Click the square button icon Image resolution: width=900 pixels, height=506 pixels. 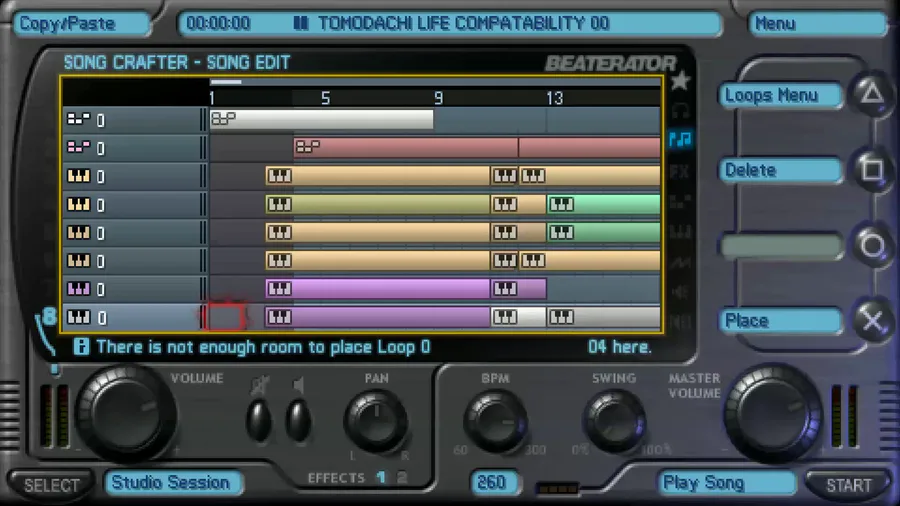(872, 170)
